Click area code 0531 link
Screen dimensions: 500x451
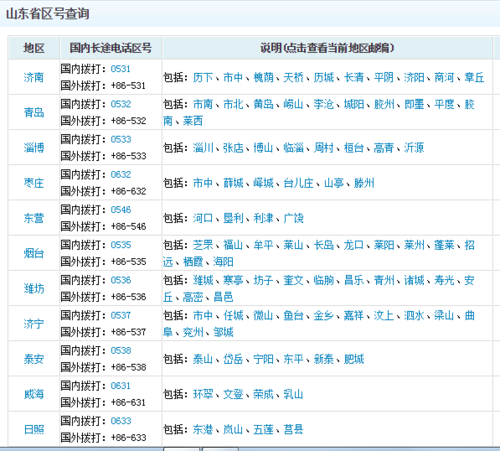(121, 69)
